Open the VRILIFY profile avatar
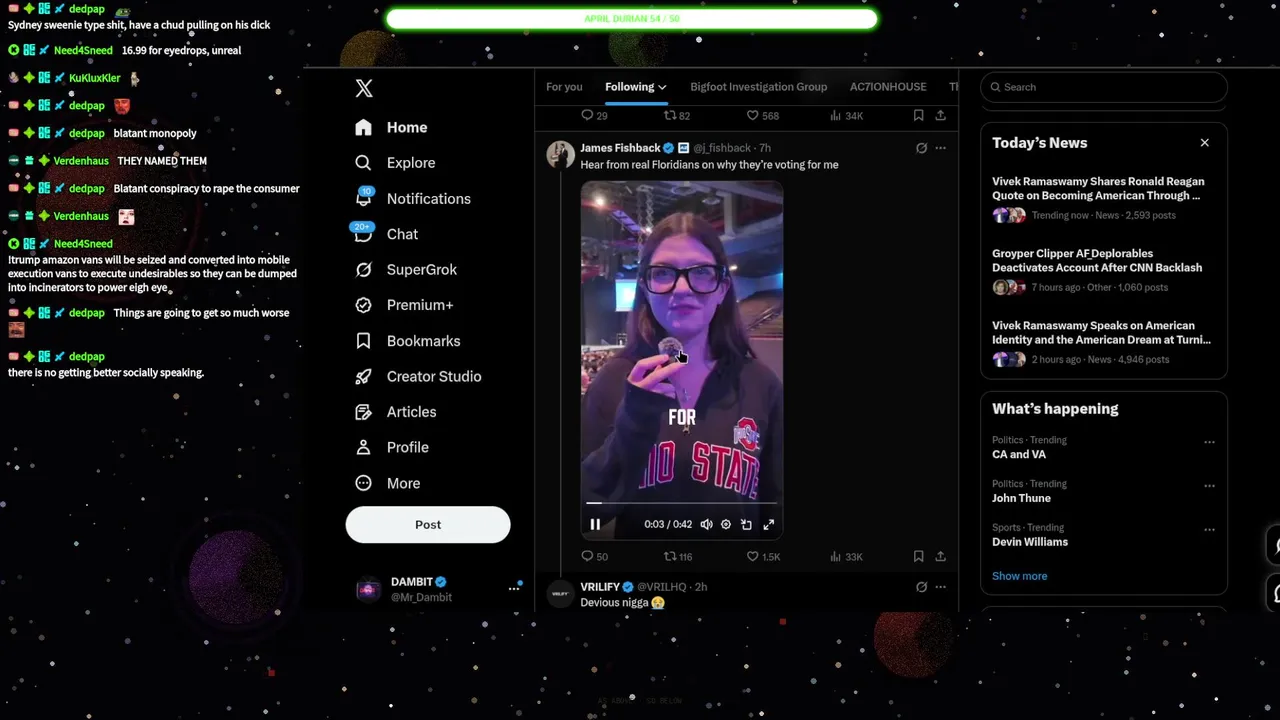 tap(560, 593)
